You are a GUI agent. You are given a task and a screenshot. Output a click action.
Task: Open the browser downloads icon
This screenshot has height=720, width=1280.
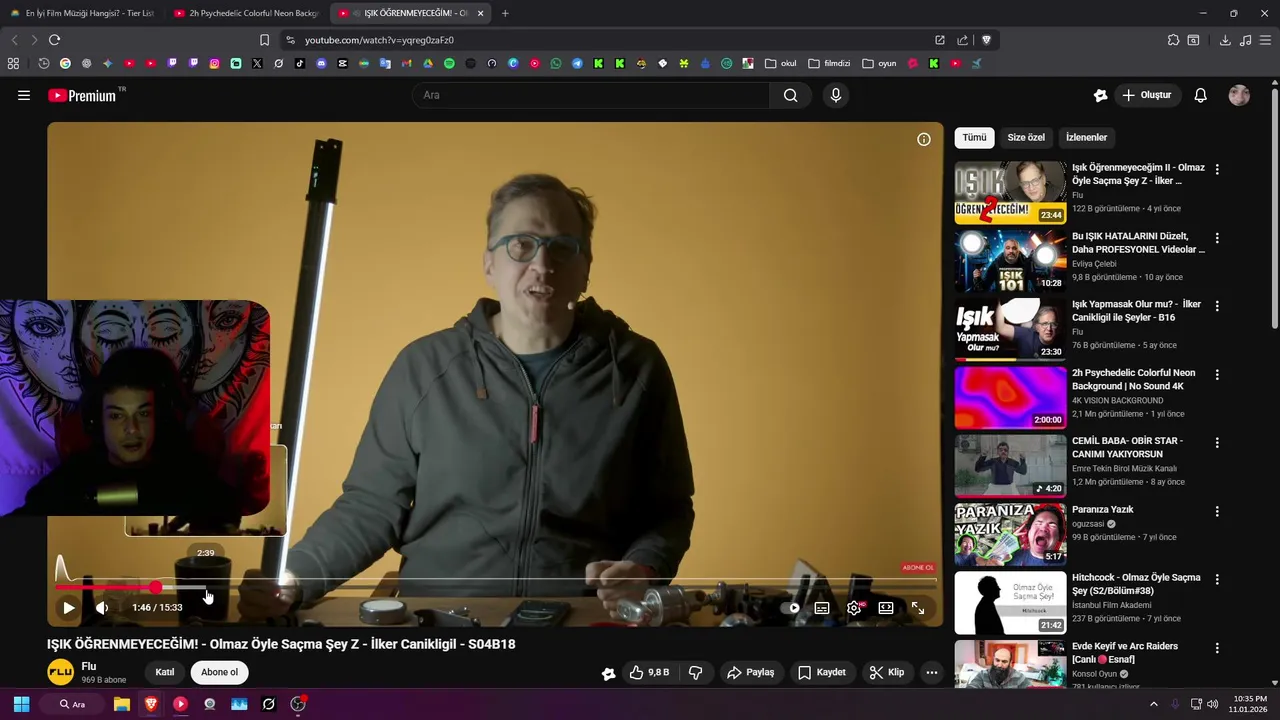[1225, 40]
